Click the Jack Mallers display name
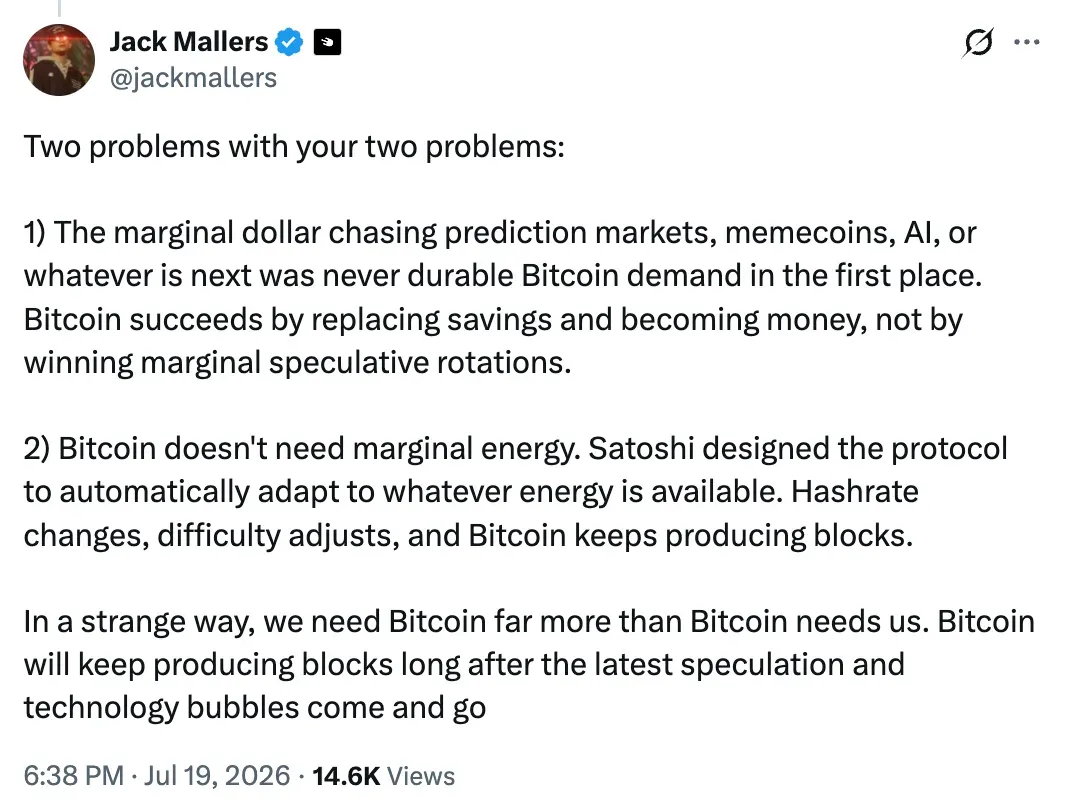Viewport: 1068px width, 808px height. click(x=189, y=42)
